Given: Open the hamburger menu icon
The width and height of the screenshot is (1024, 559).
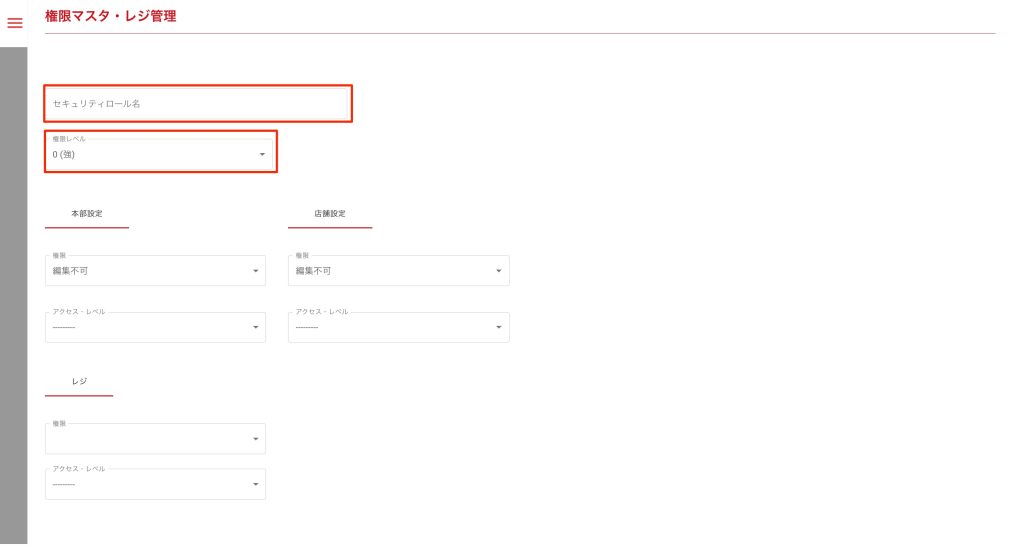Looking at the screenshot, I should (x=14, y=23).
